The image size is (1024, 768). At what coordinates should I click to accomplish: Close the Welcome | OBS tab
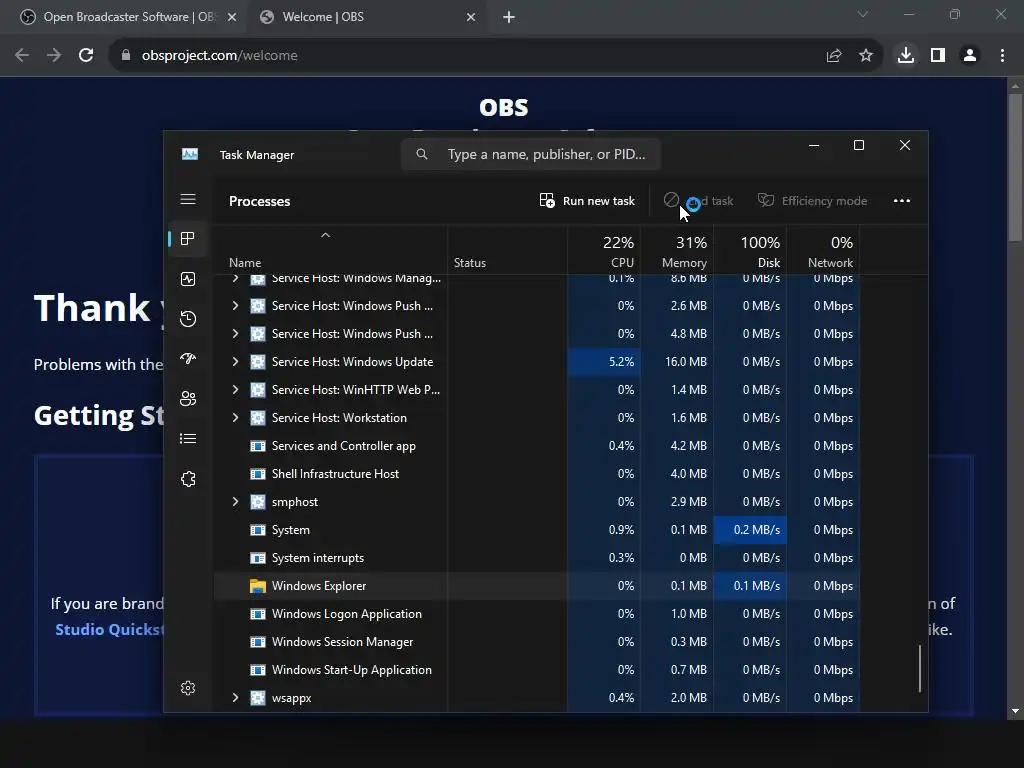pyautogui.click(x=471, y=18)
